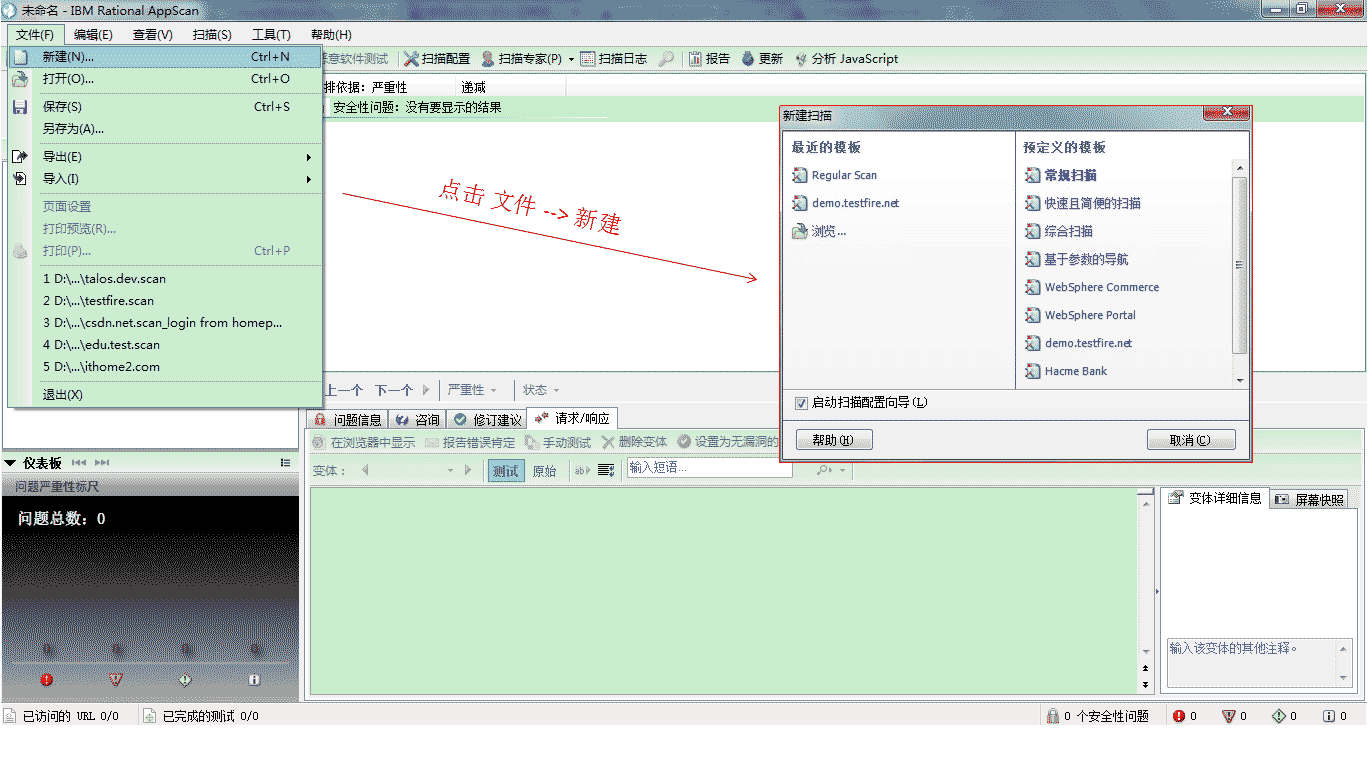Click the 删除变体 (Delete Variant) icon
The image size is (1372, 773).
point(641,441)
